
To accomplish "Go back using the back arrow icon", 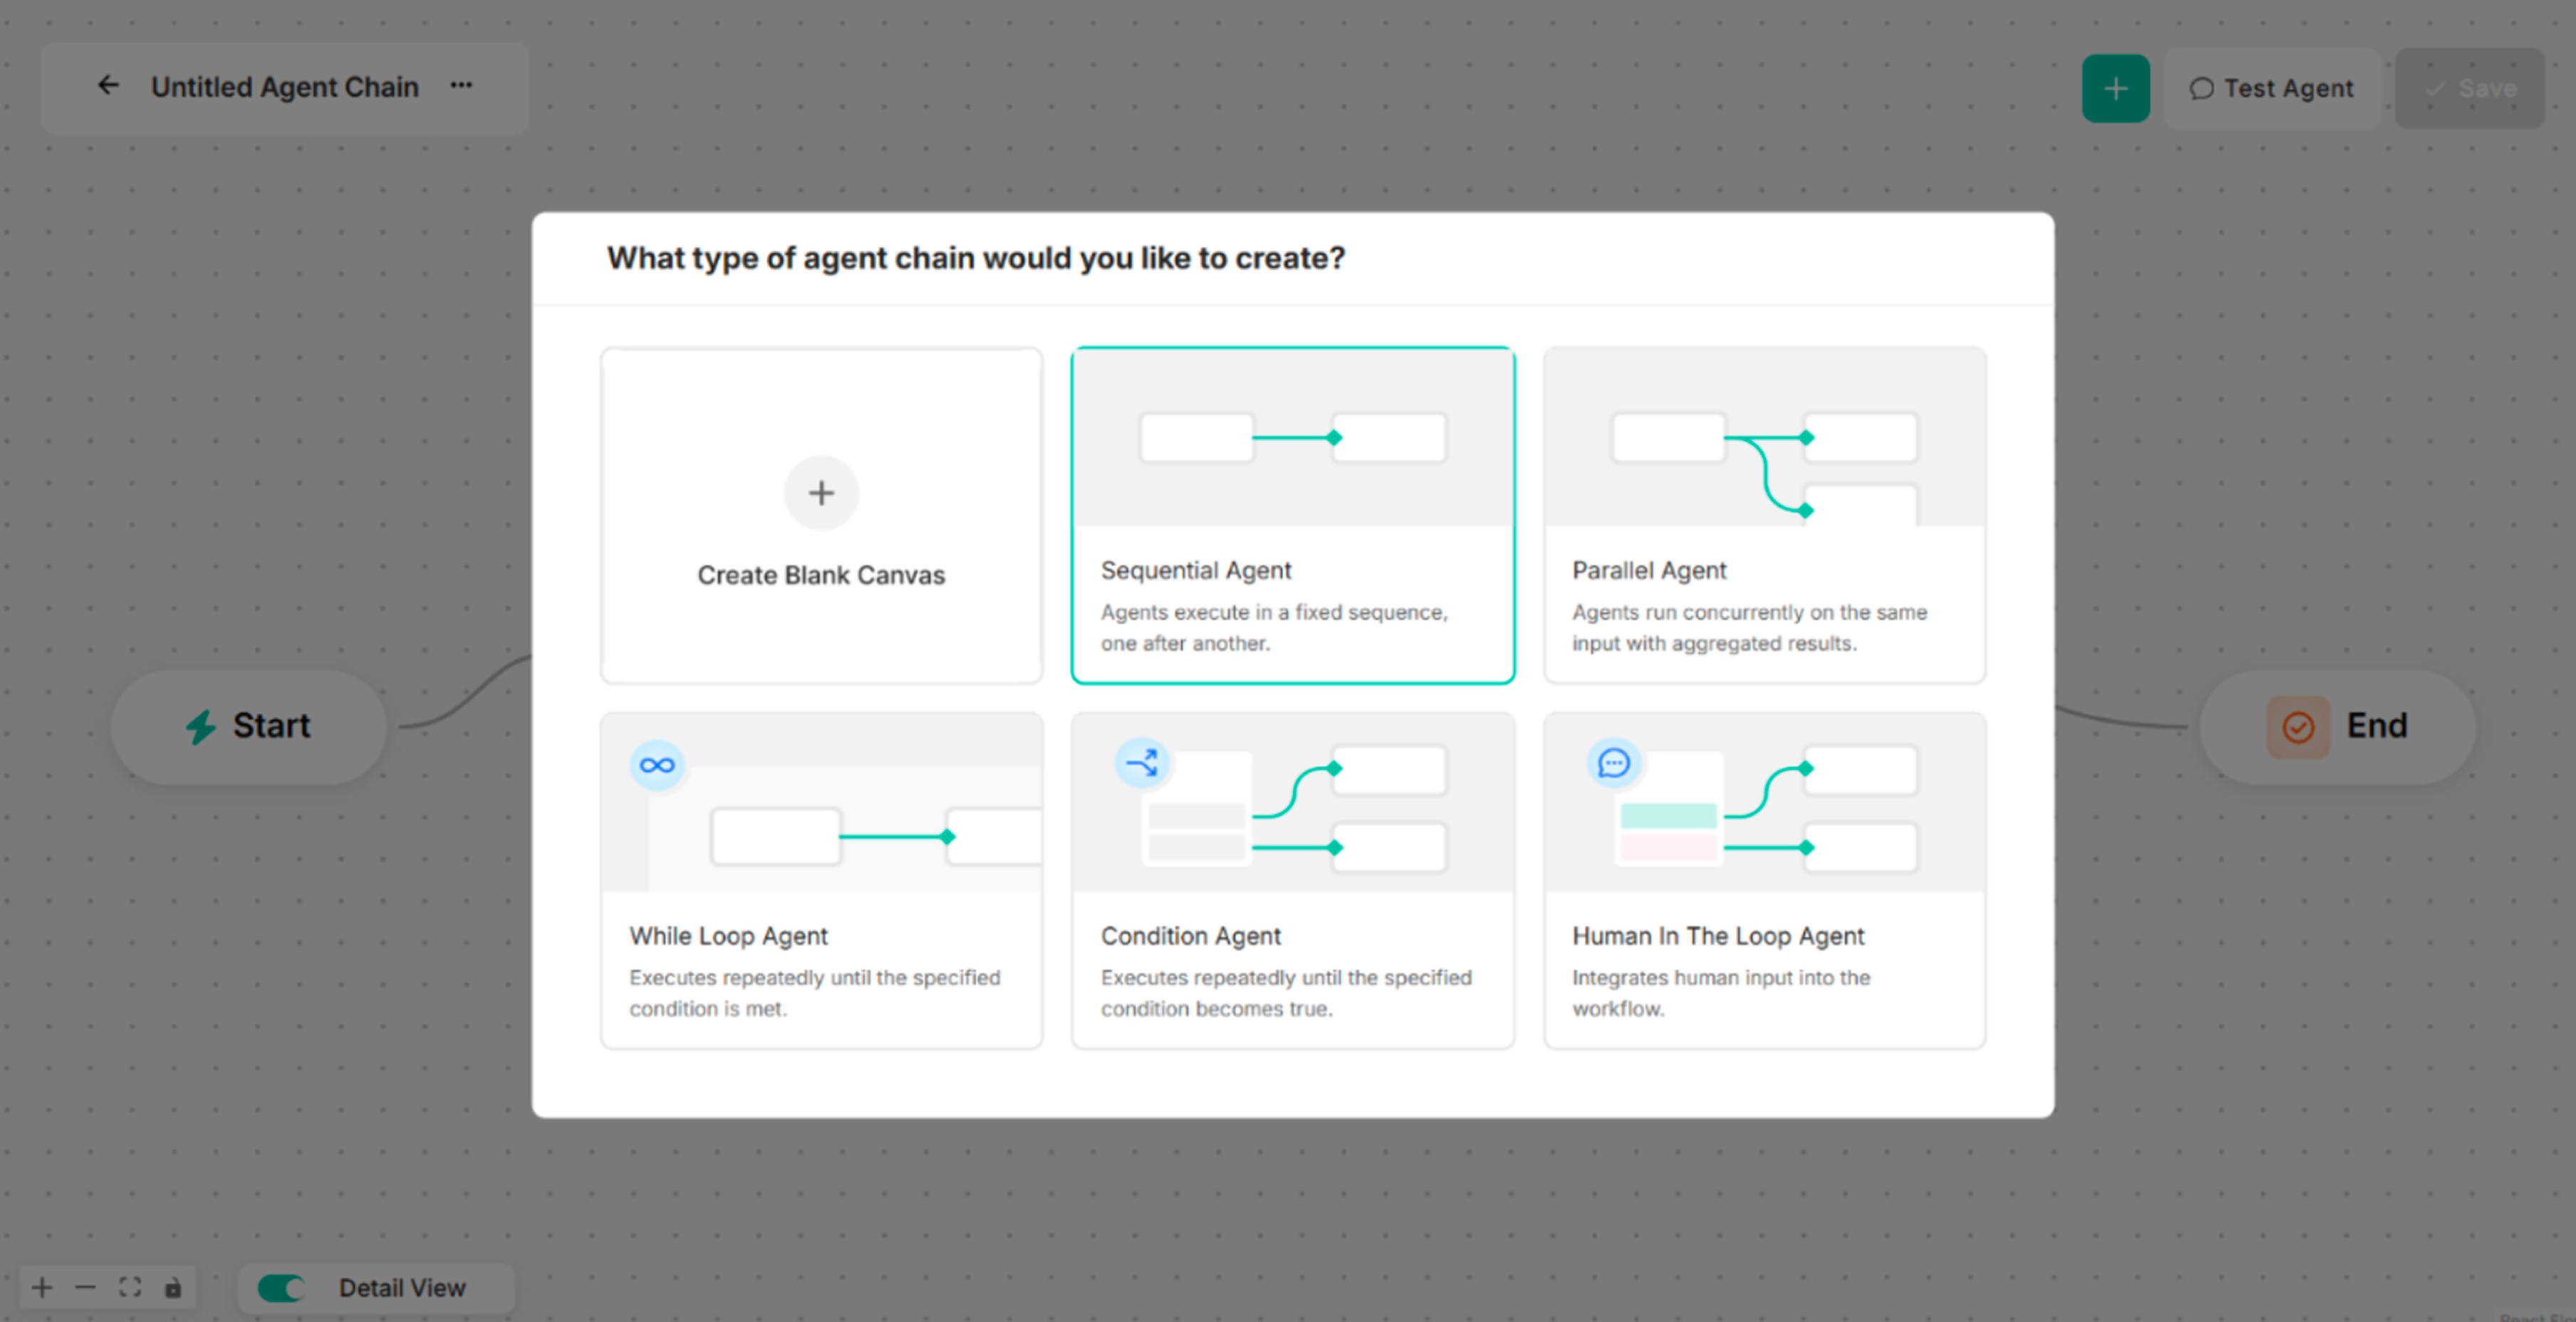I will [108, 85].
